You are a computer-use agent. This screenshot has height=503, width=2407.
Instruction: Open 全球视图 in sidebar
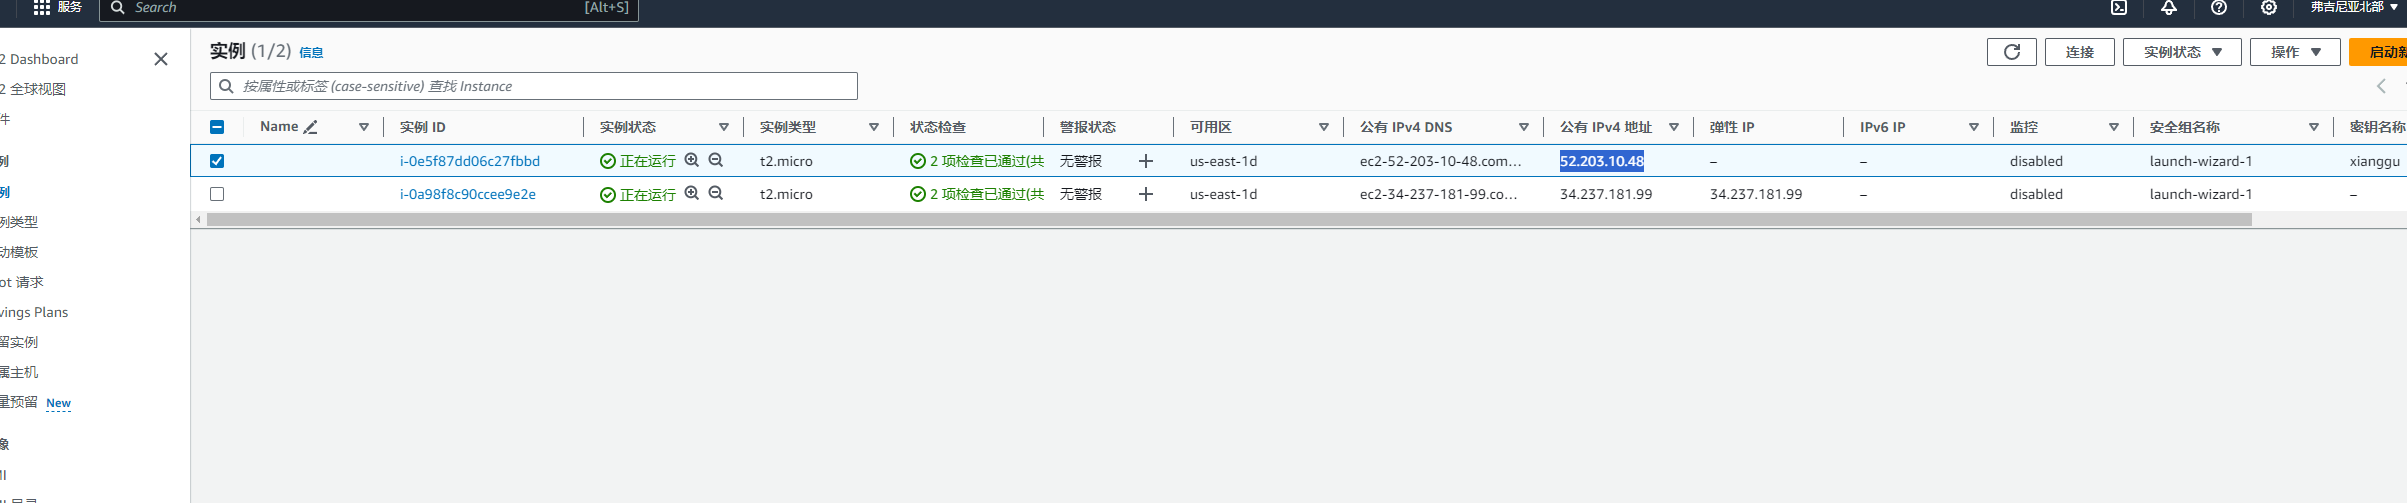coord(34,89)
